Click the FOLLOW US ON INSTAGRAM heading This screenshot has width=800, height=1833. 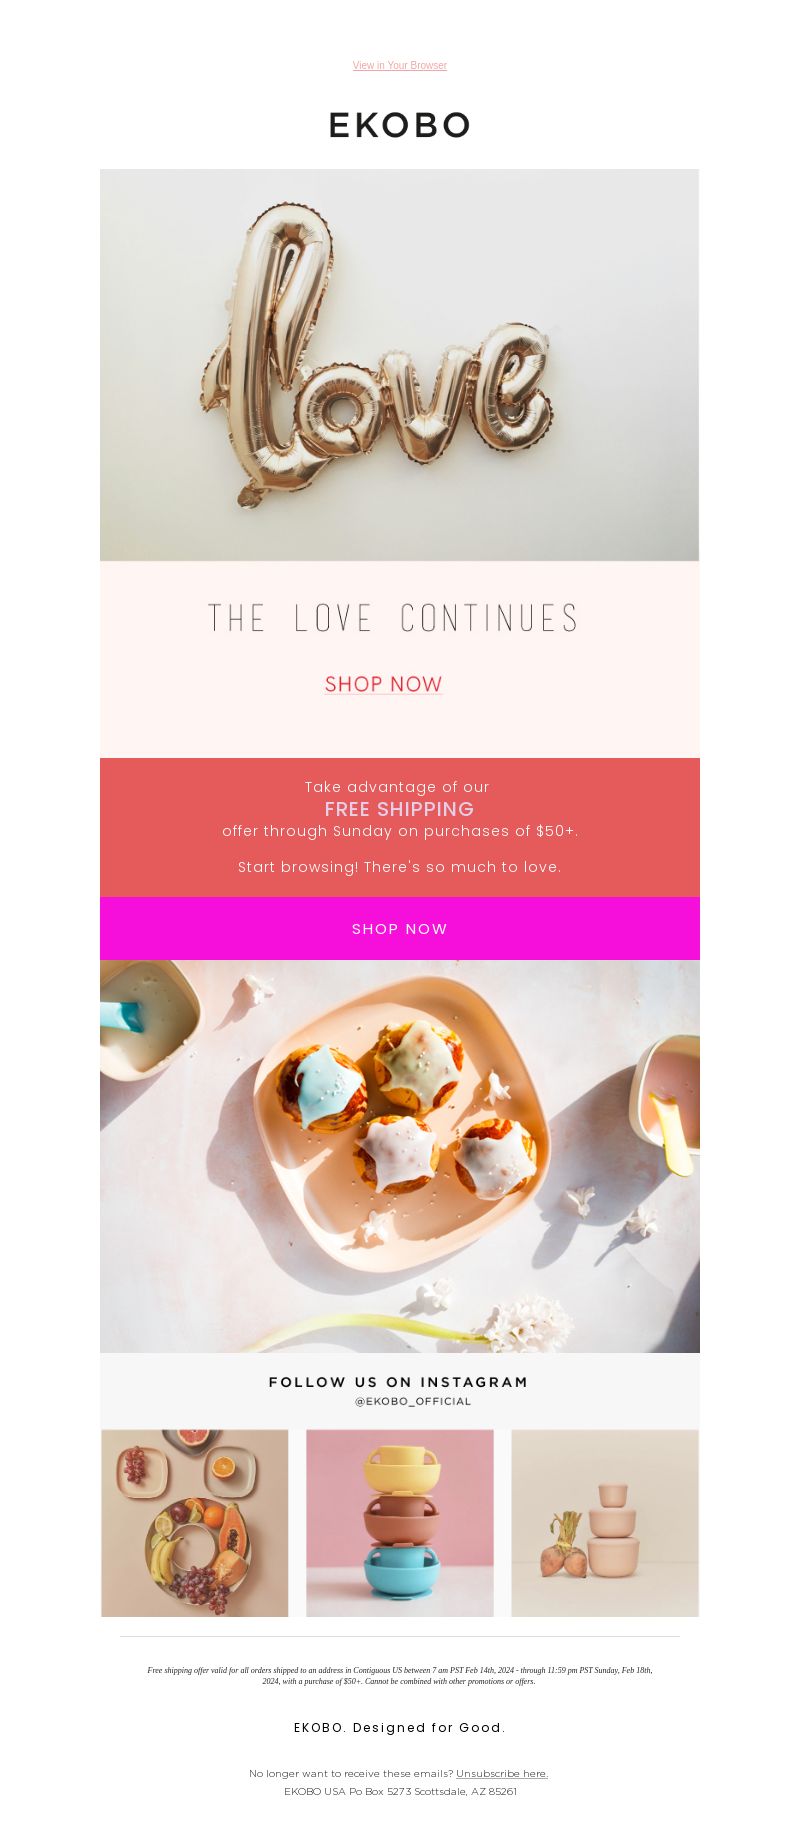tap(398, 1382)
